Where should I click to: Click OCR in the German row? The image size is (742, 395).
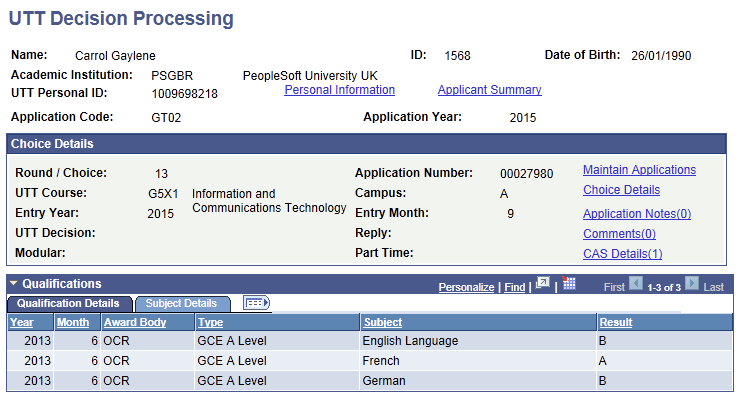[116, 380]
